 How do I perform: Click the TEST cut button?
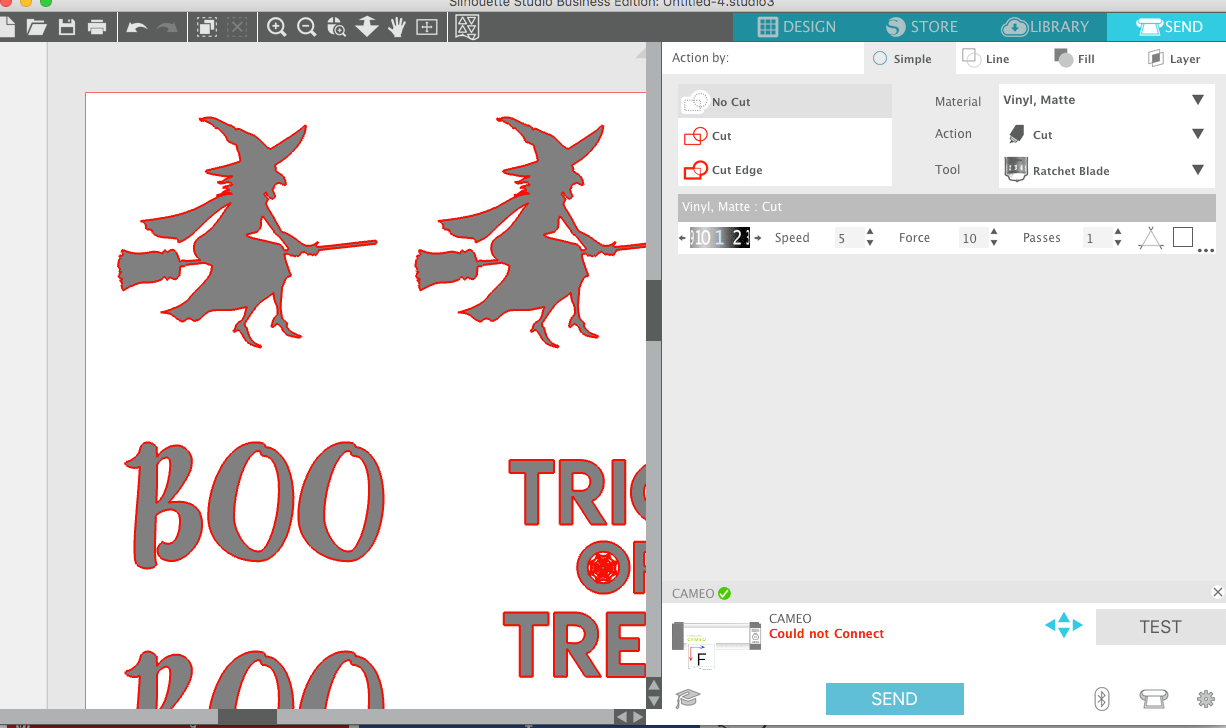1160,627
